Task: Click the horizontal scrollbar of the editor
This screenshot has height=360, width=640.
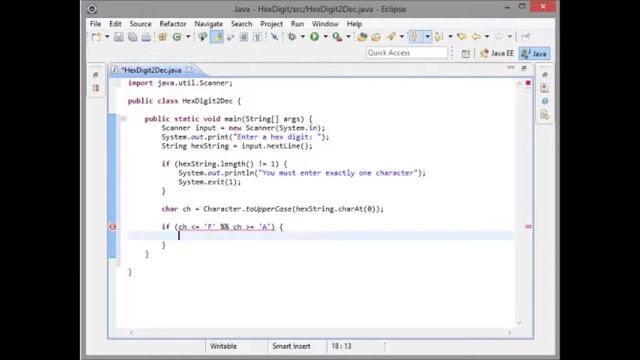Action: pos(320,333)
